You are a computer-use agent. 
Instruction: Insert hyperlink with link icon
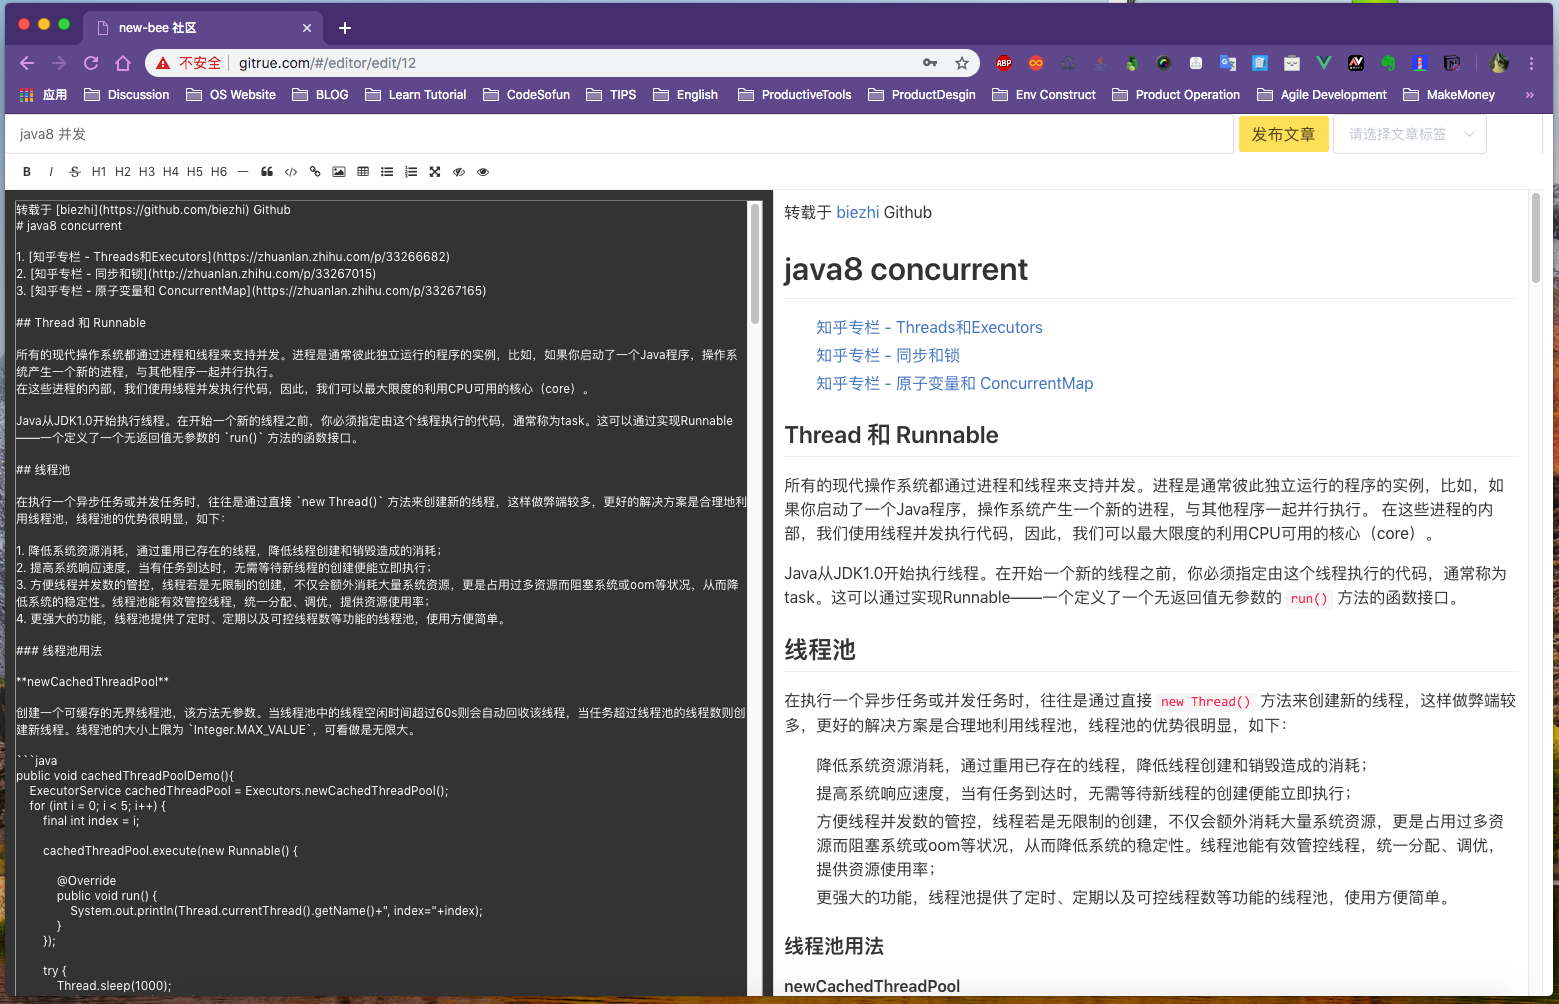315,172
